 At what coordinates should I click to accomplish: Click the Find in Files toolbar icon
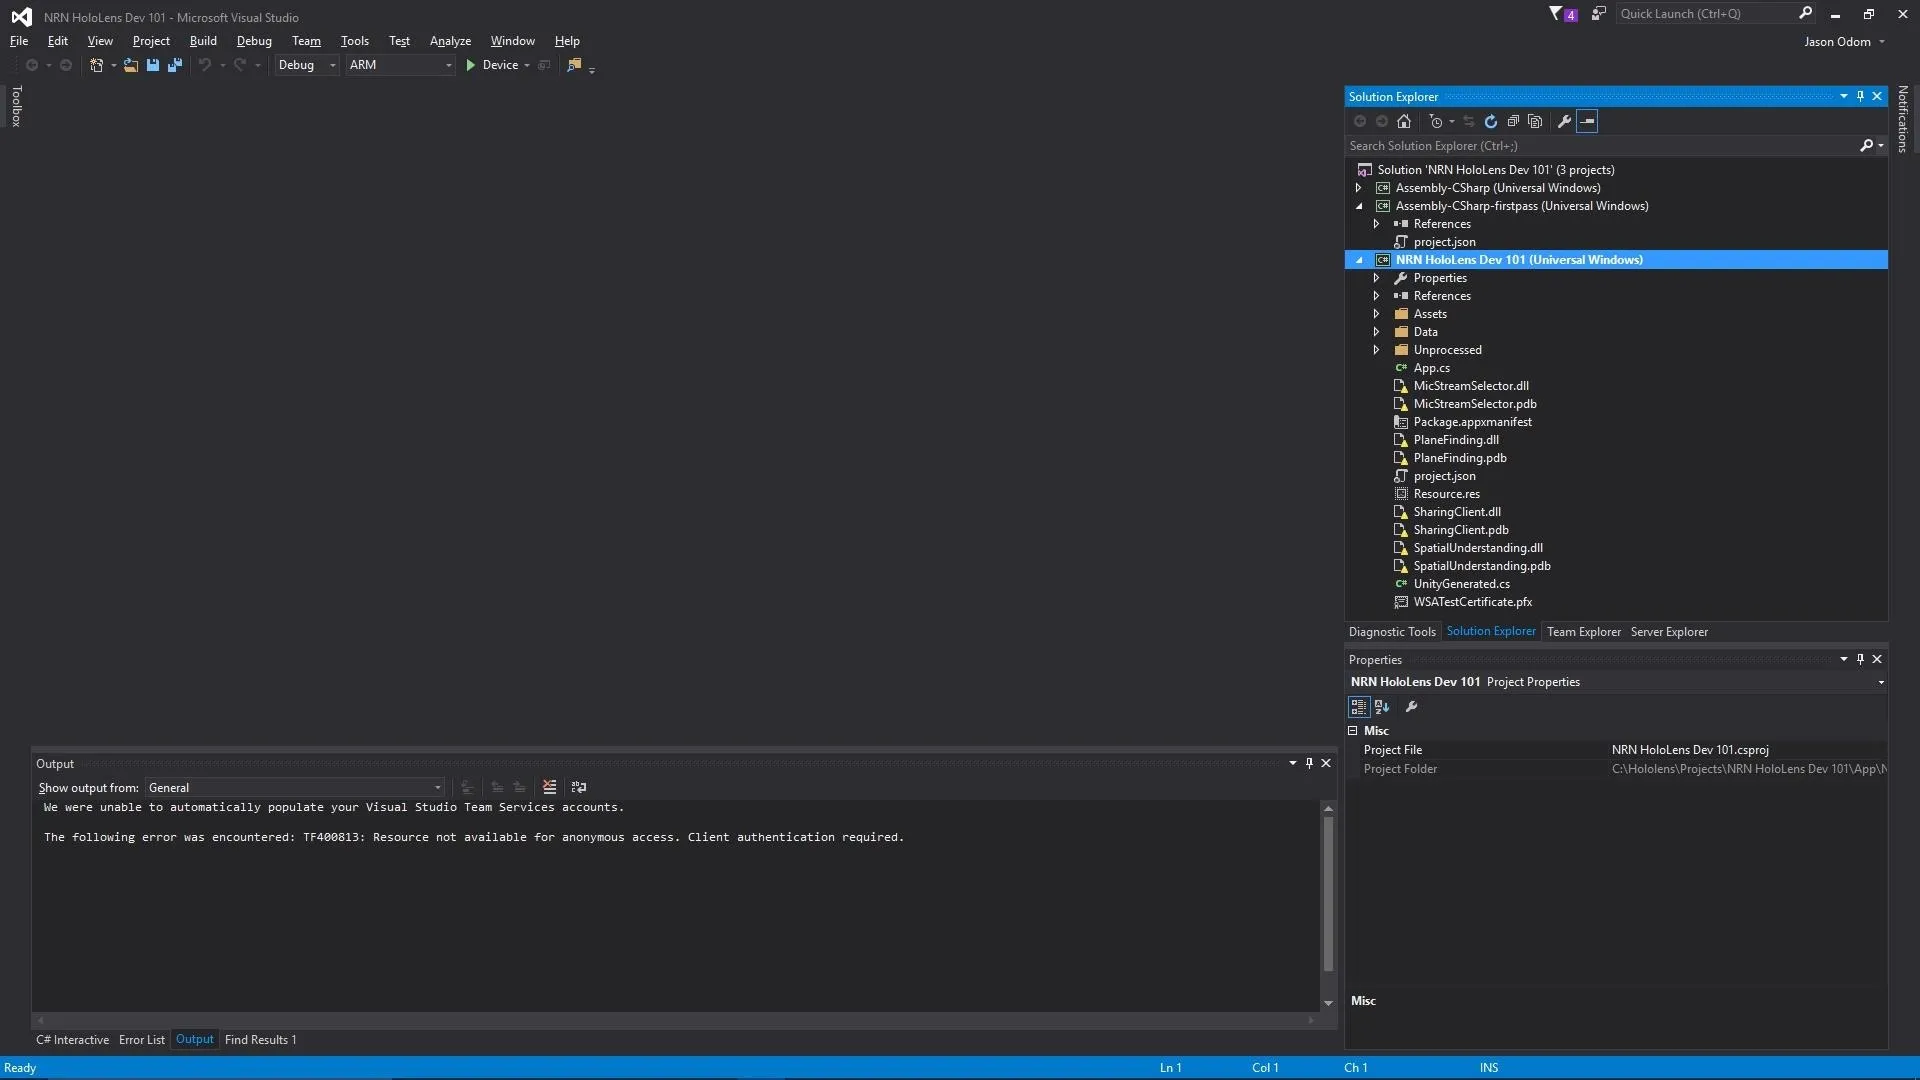tap(574, 65)
